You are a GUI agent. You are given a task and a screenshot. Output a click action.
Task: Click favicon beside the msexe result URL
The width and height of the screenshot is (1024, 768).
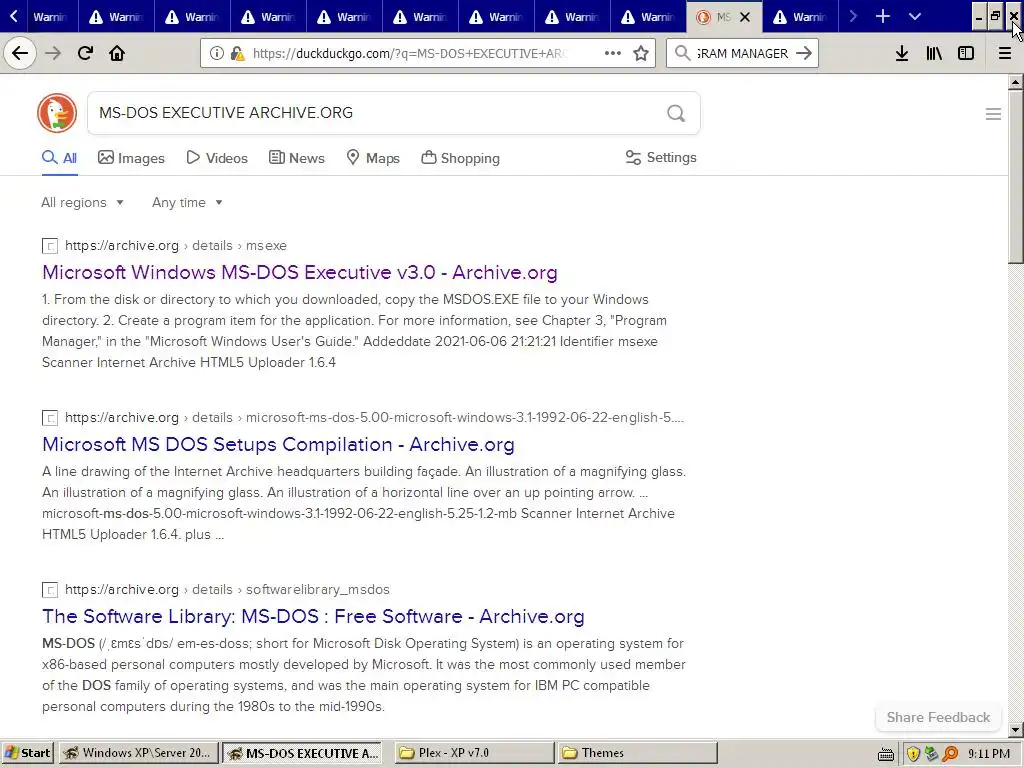point(50,246)
